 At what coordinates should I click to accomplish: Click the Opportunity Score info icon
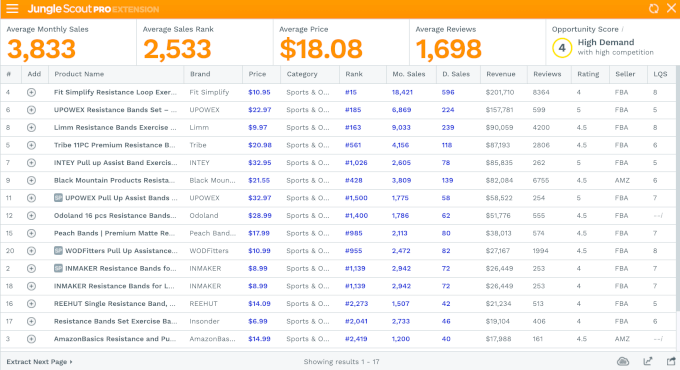(623, 29)
